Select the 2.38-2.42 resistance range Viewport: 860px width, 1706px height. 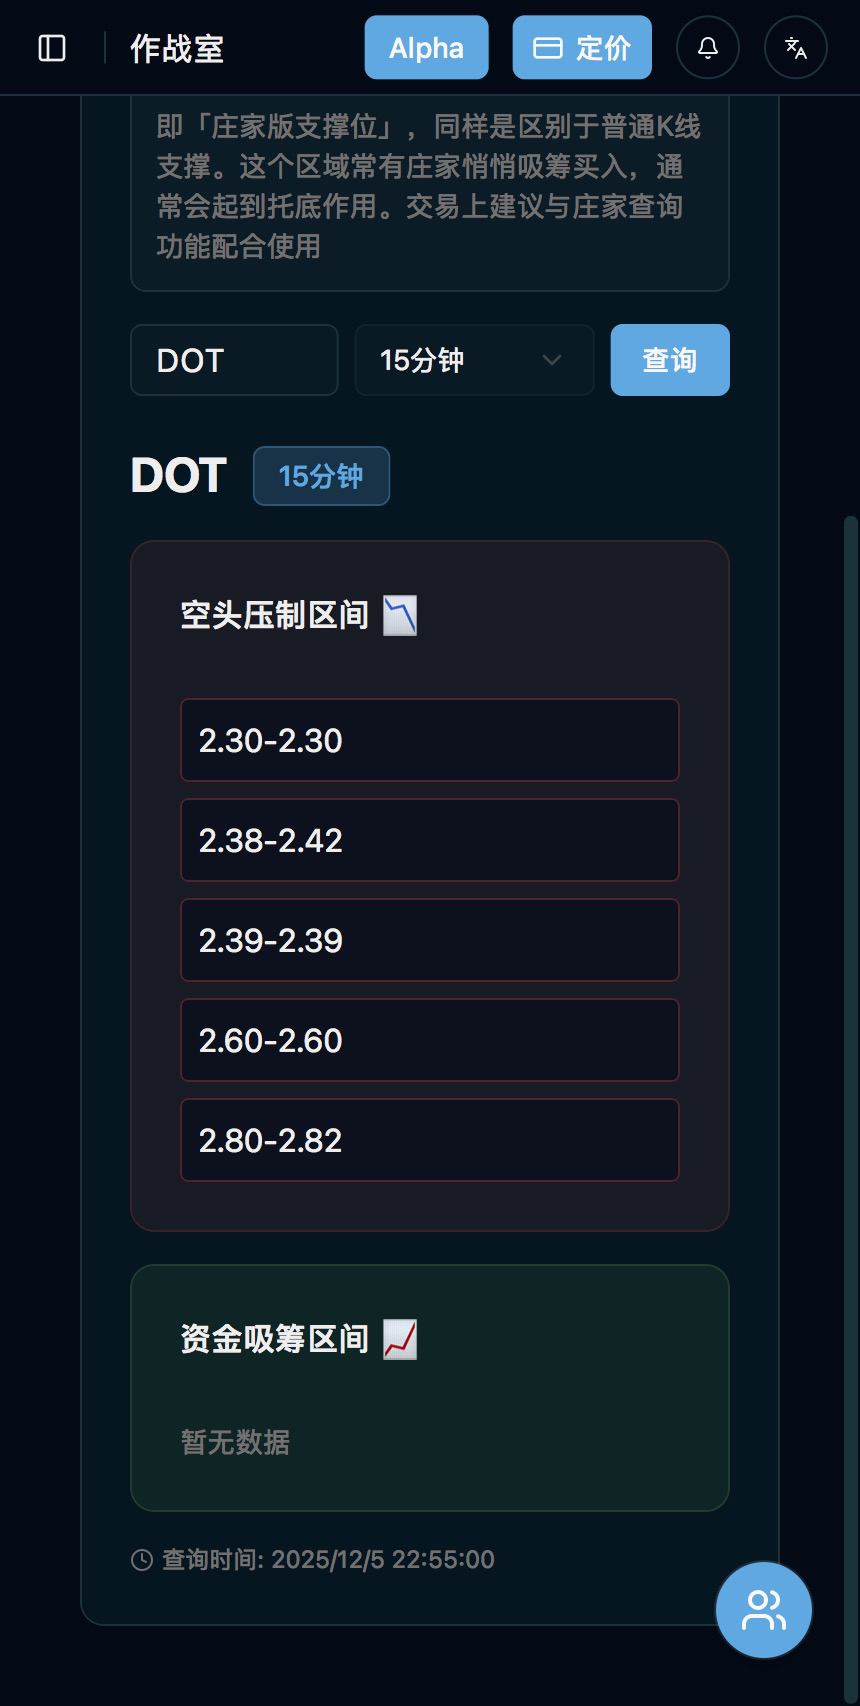point(430,840)
